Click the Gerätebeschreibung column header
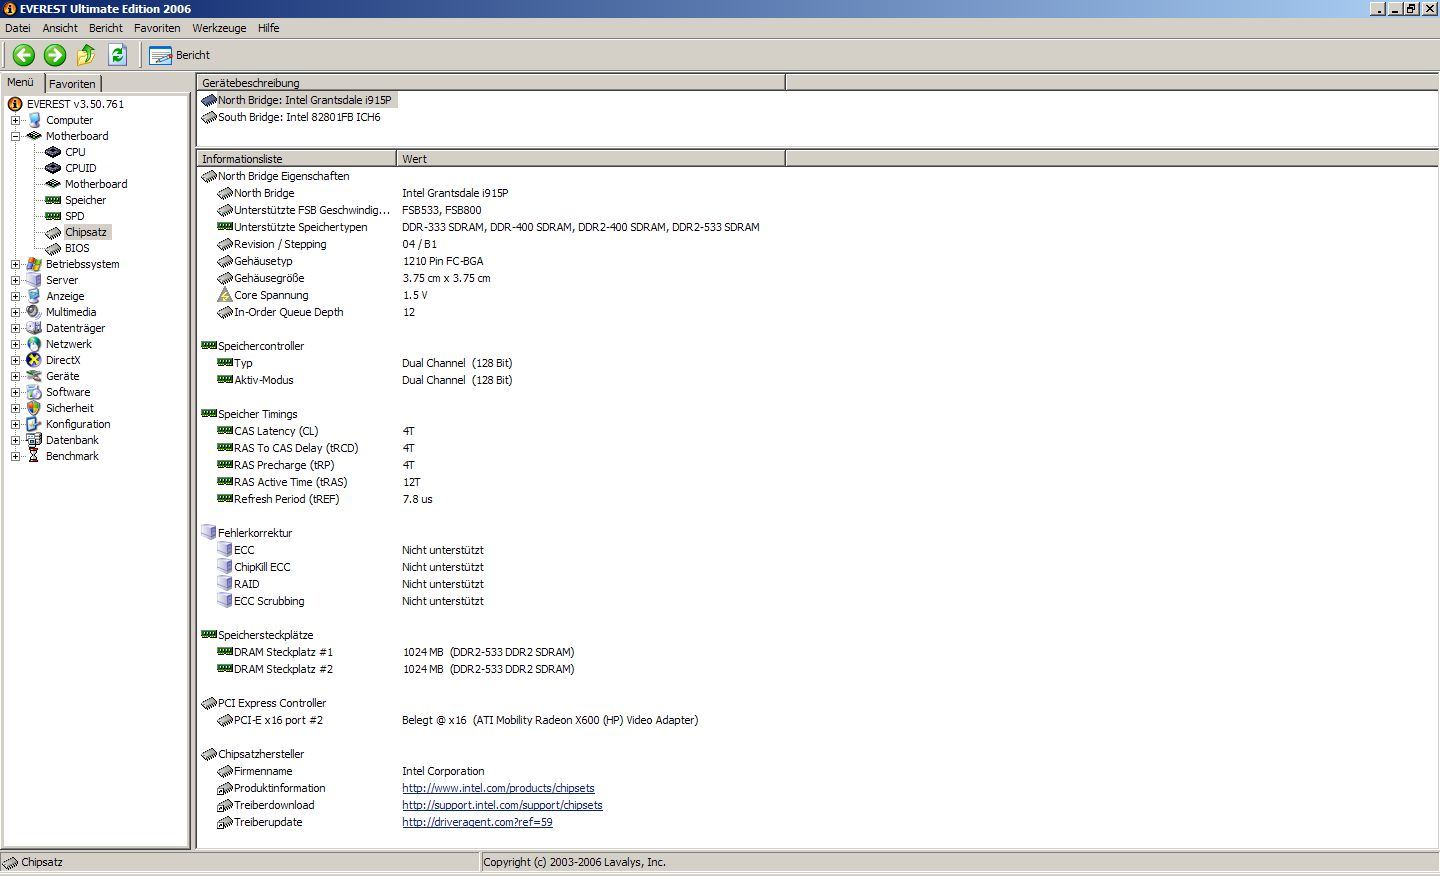The width and height of the screenshot is (1440, 876). coord(491,83)
